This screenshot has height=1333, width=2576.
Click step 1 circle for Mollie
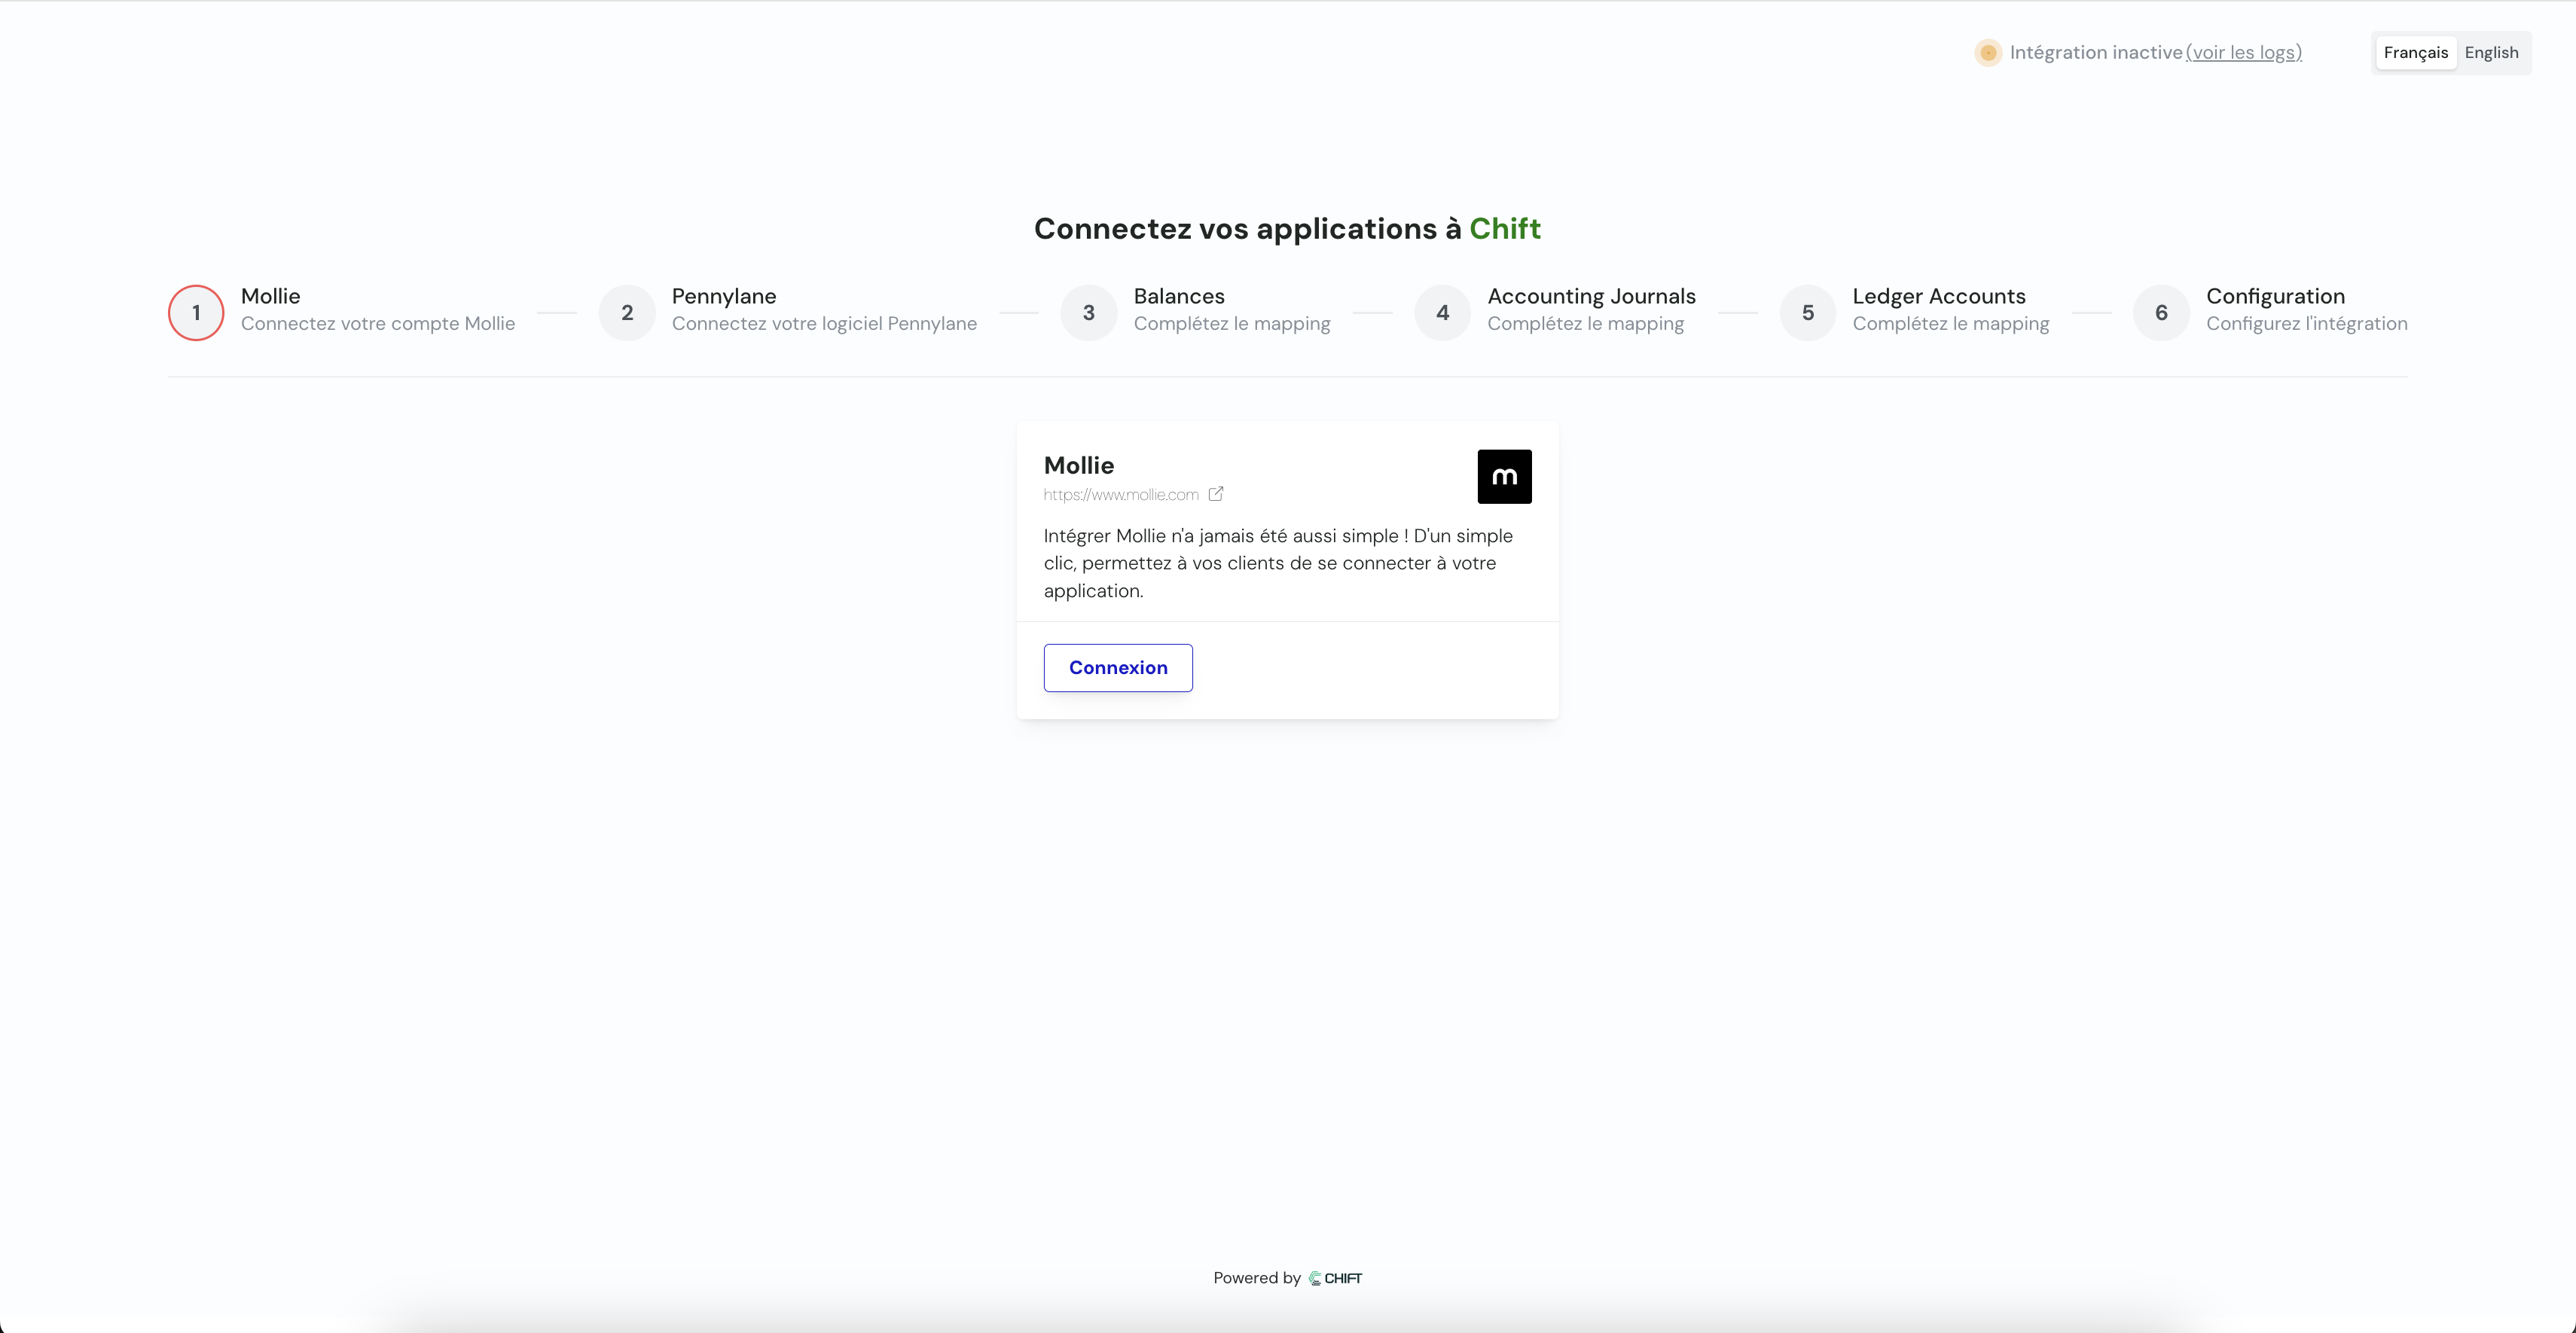[x=196, y=312]
